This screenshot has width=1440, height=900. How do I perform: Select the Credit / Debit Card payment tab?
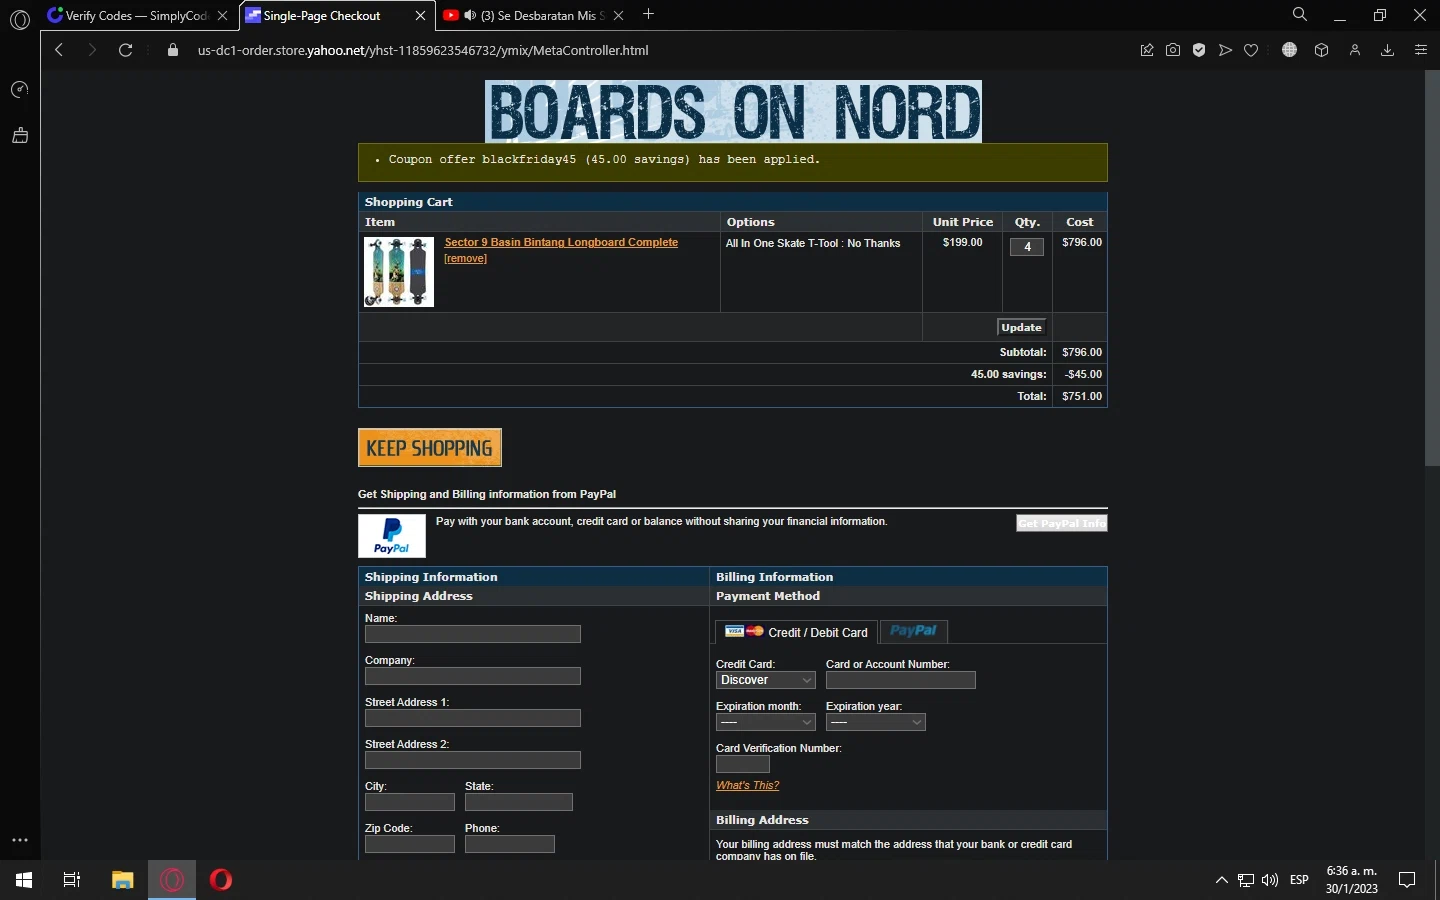click(x=797, y=632)
